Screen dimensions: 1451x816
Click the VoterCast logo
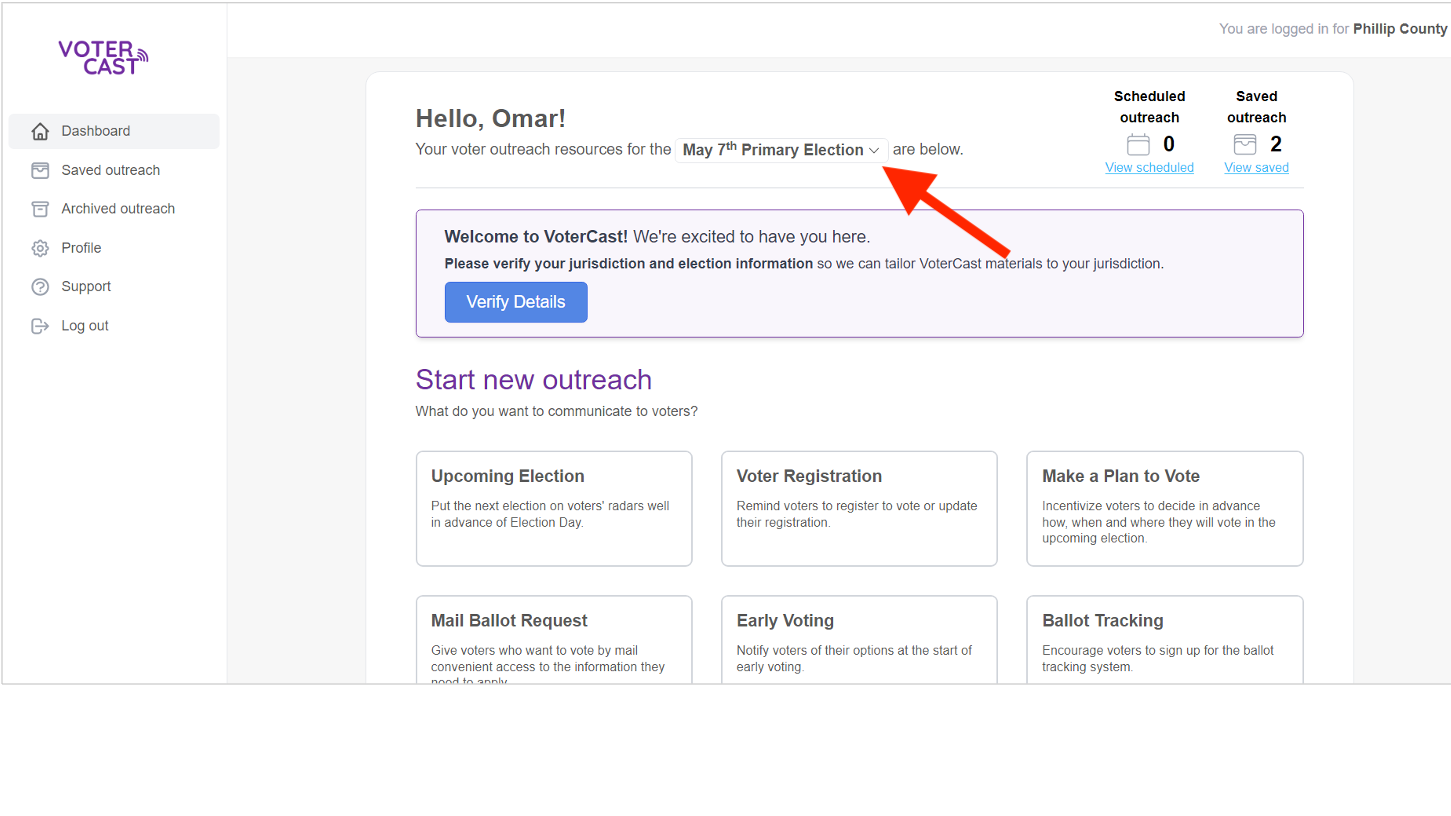point(103,57)
